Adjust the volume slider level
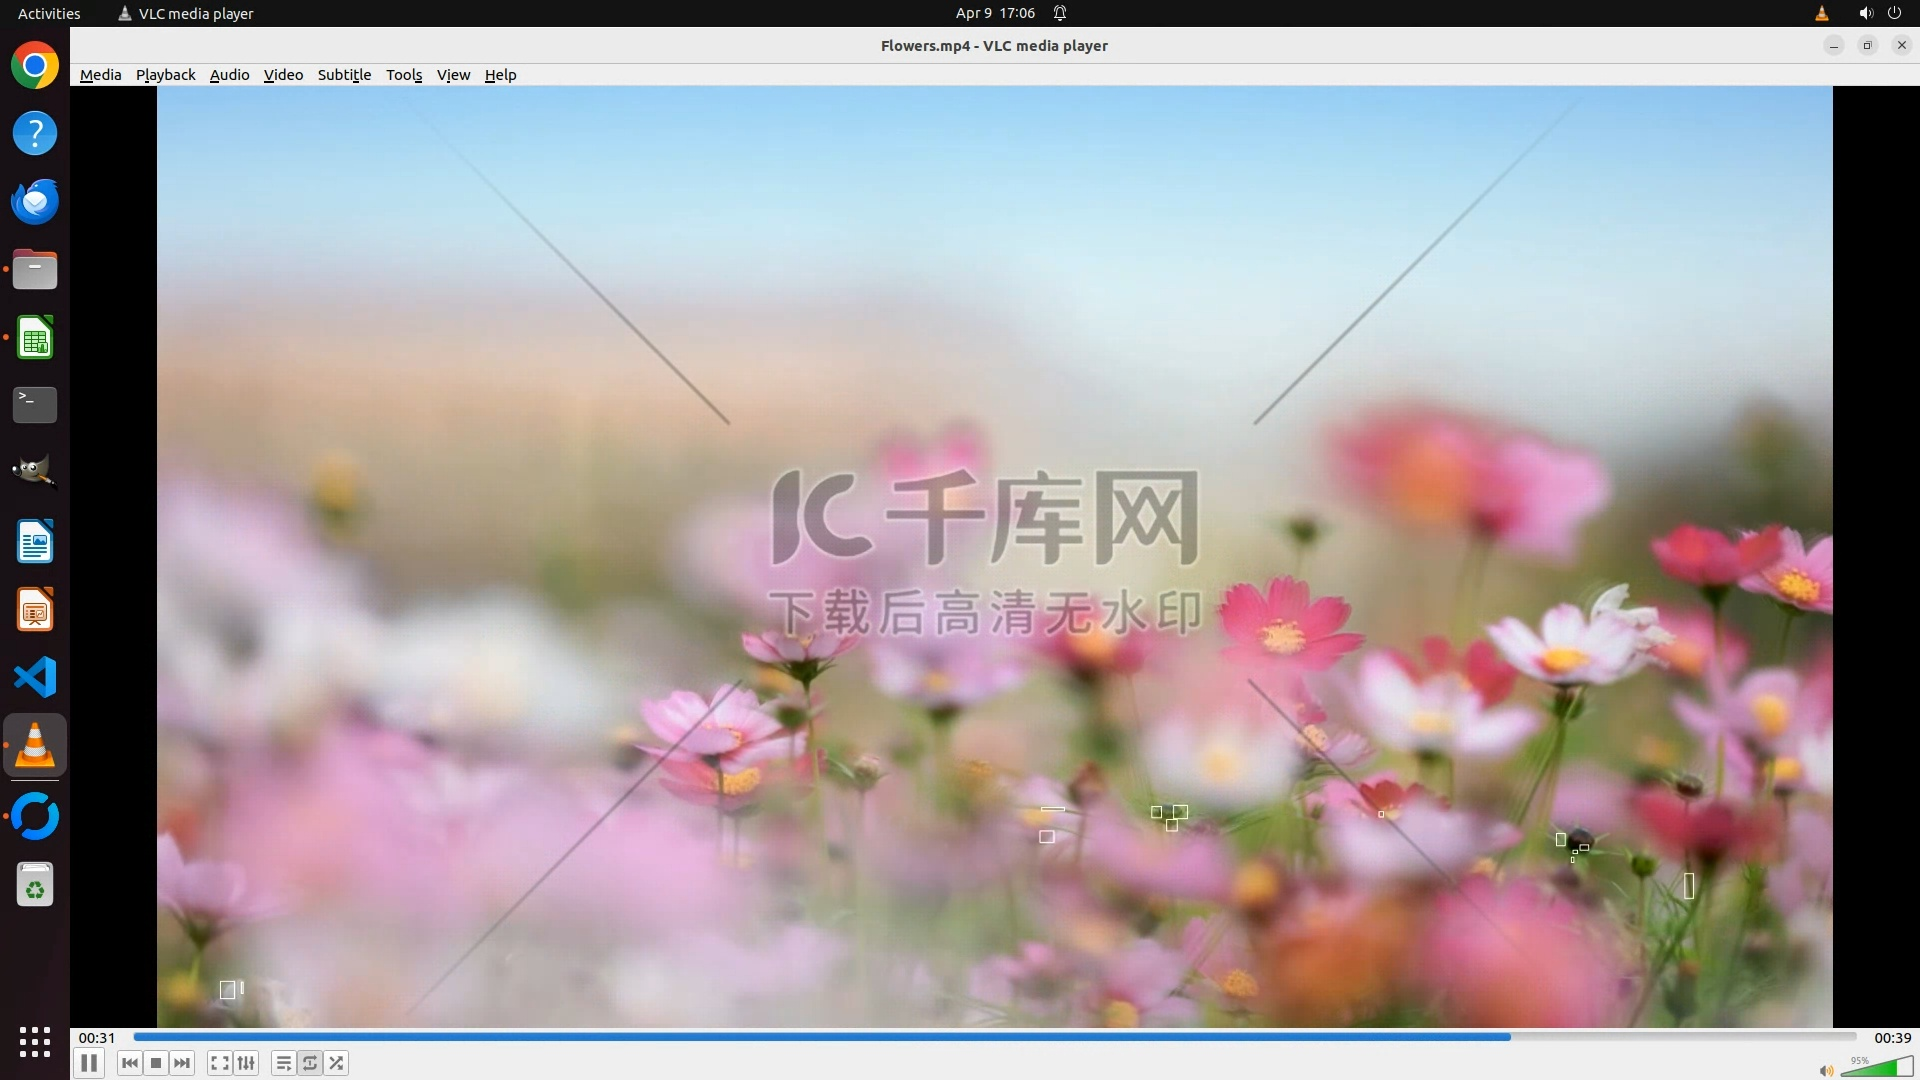This screenshot has width=1920, height=1080. click(x=1878, y=1068)
